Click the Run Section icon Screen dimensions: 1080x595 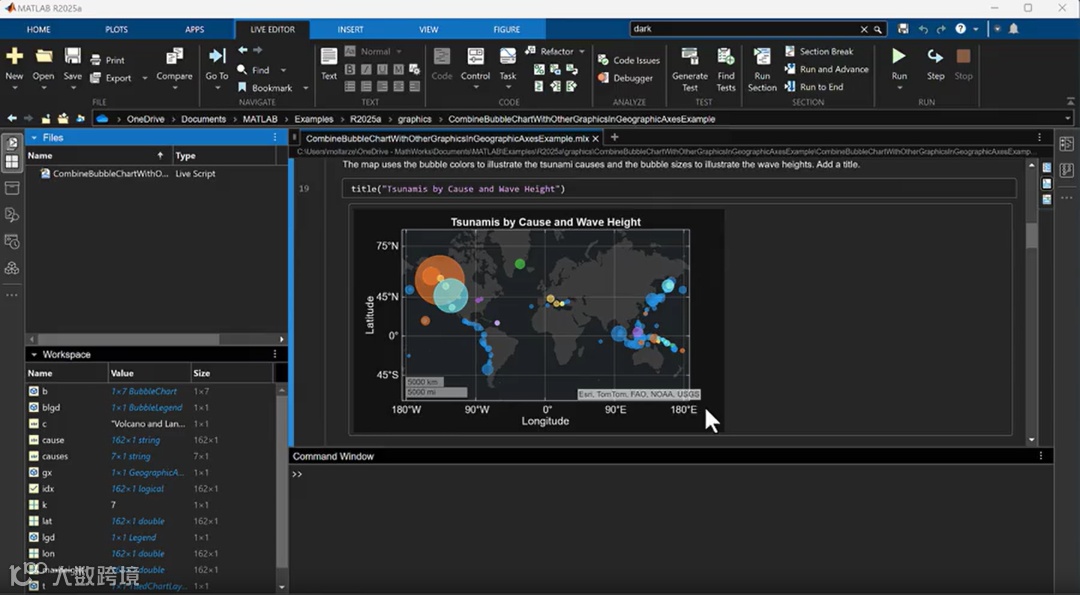[762, 57]
